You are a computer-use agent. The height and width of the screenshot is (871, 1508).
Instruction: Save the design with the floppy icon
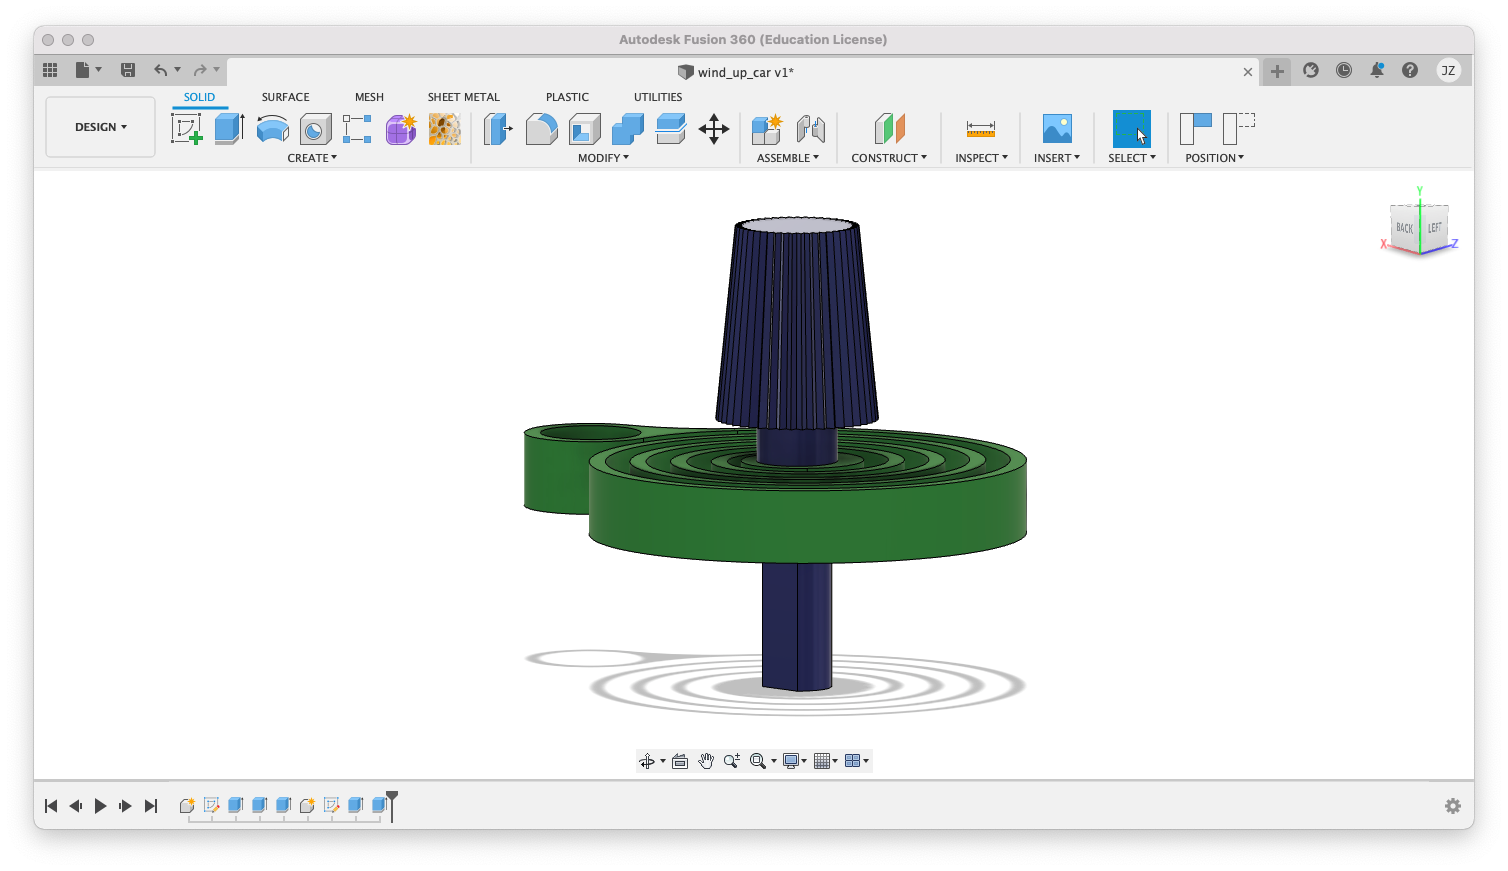click(128, 70)
